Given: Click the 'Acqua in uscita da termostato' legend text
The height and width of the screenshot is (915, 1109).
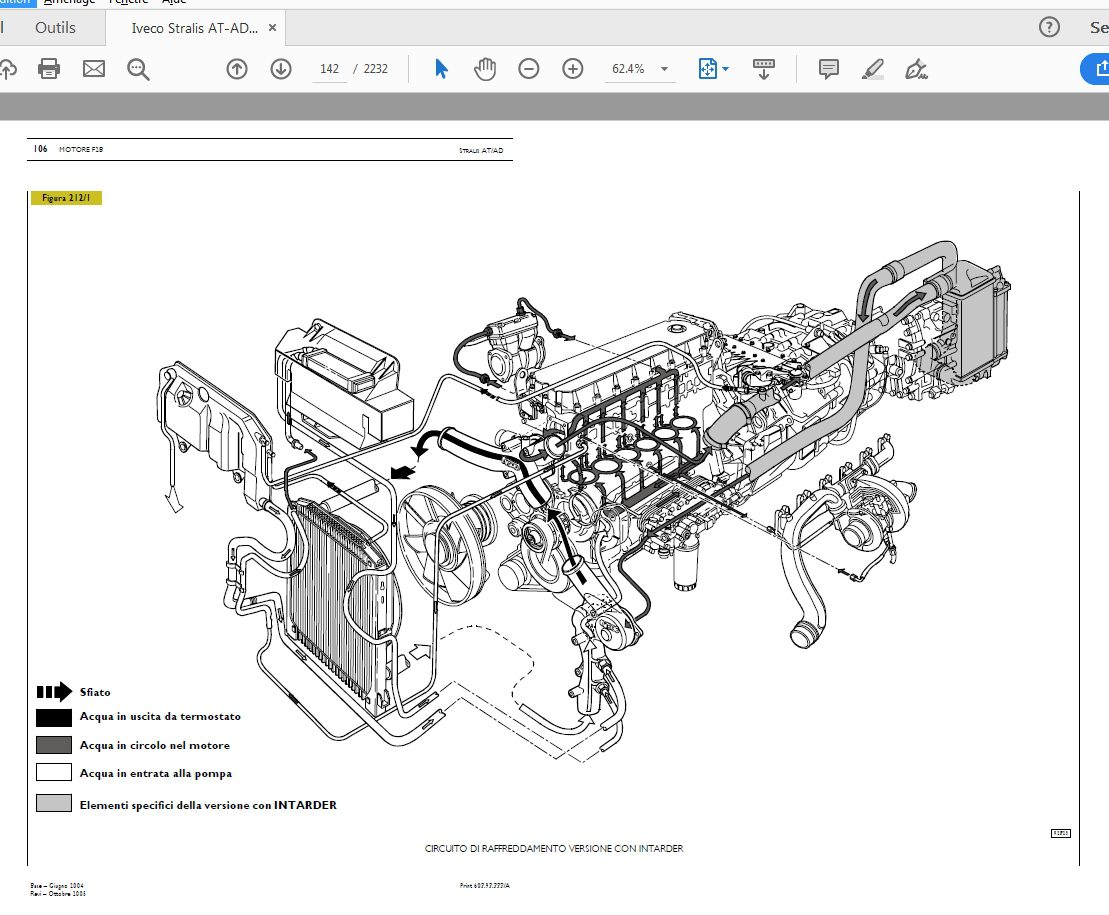Looking at the screenshot, I should [x=160, y=716].
